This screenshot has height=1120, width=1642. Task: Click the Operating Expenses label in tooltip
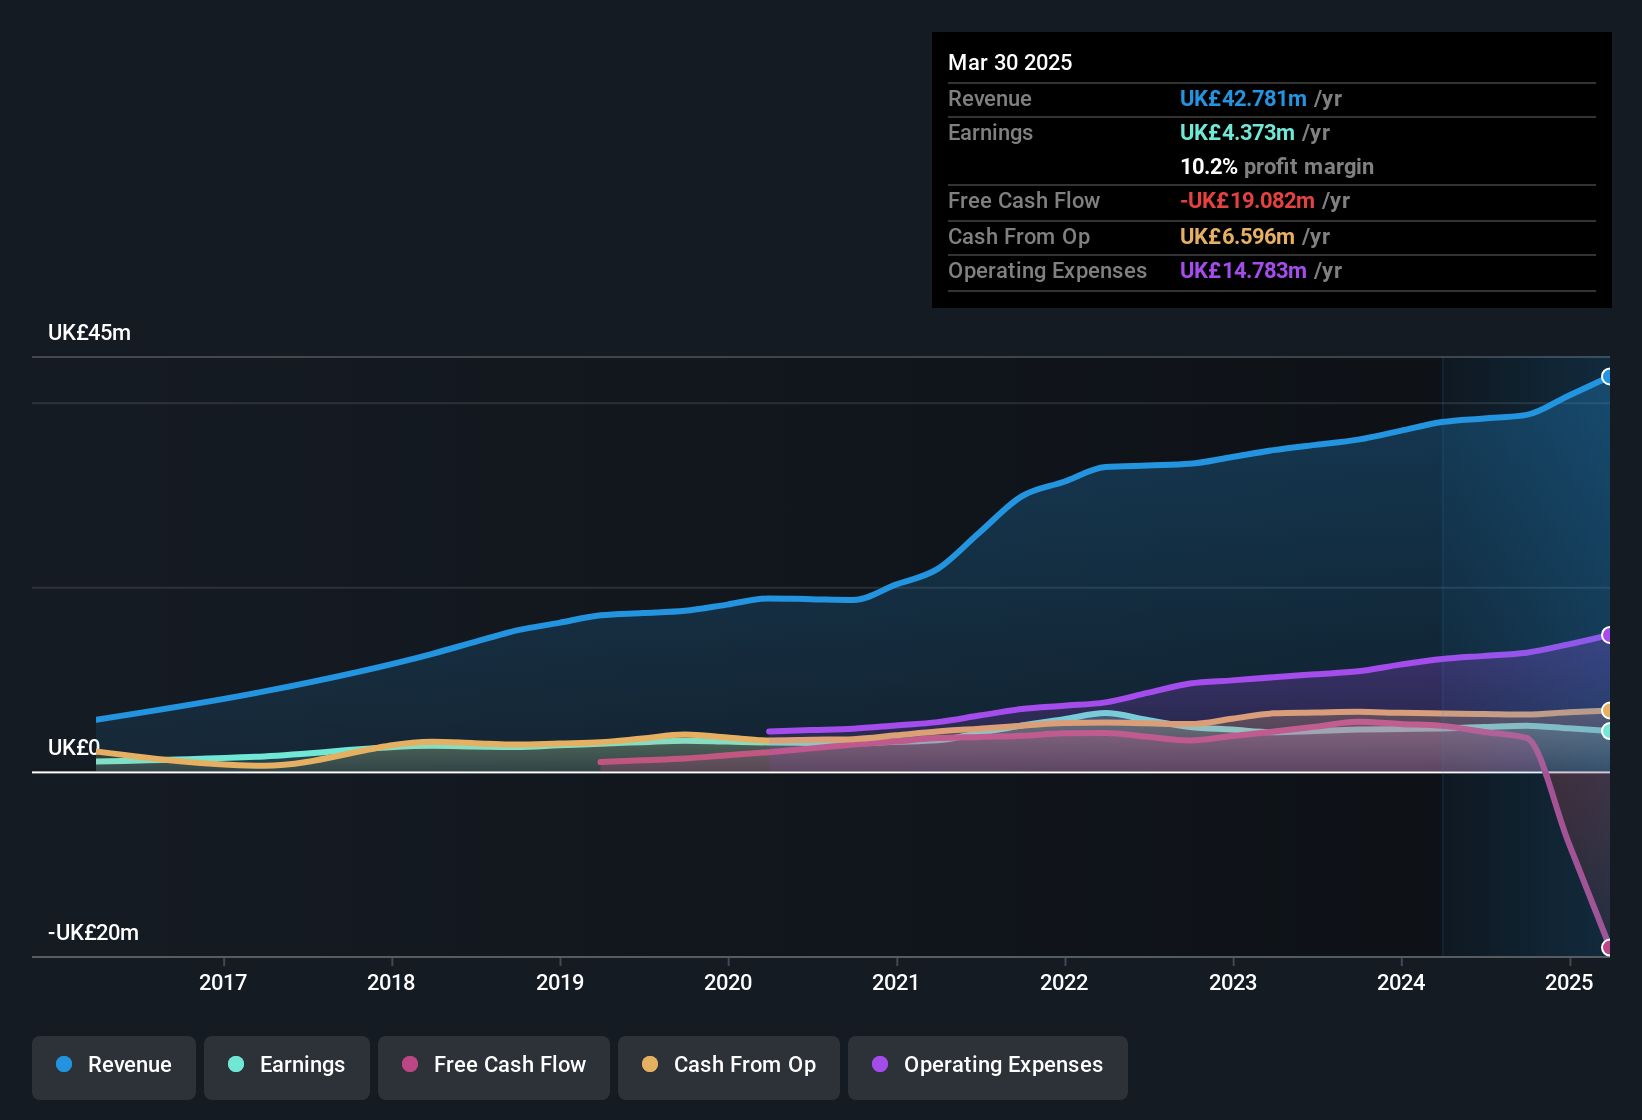click(1047, 271)
